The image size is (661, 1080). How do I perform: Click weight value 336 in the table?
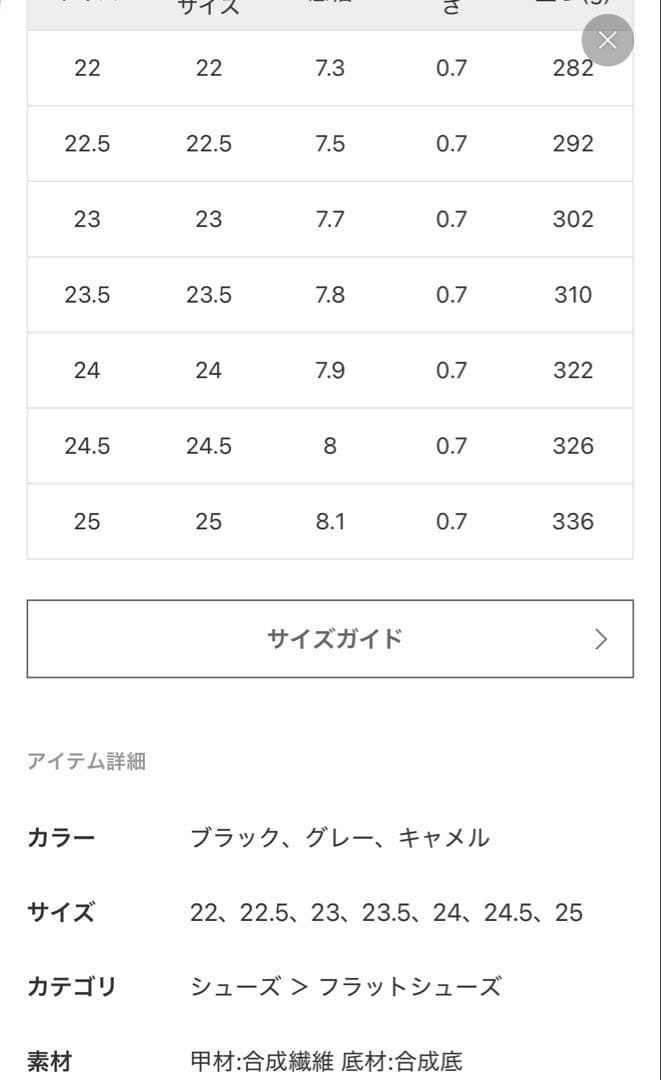(572, 522)
